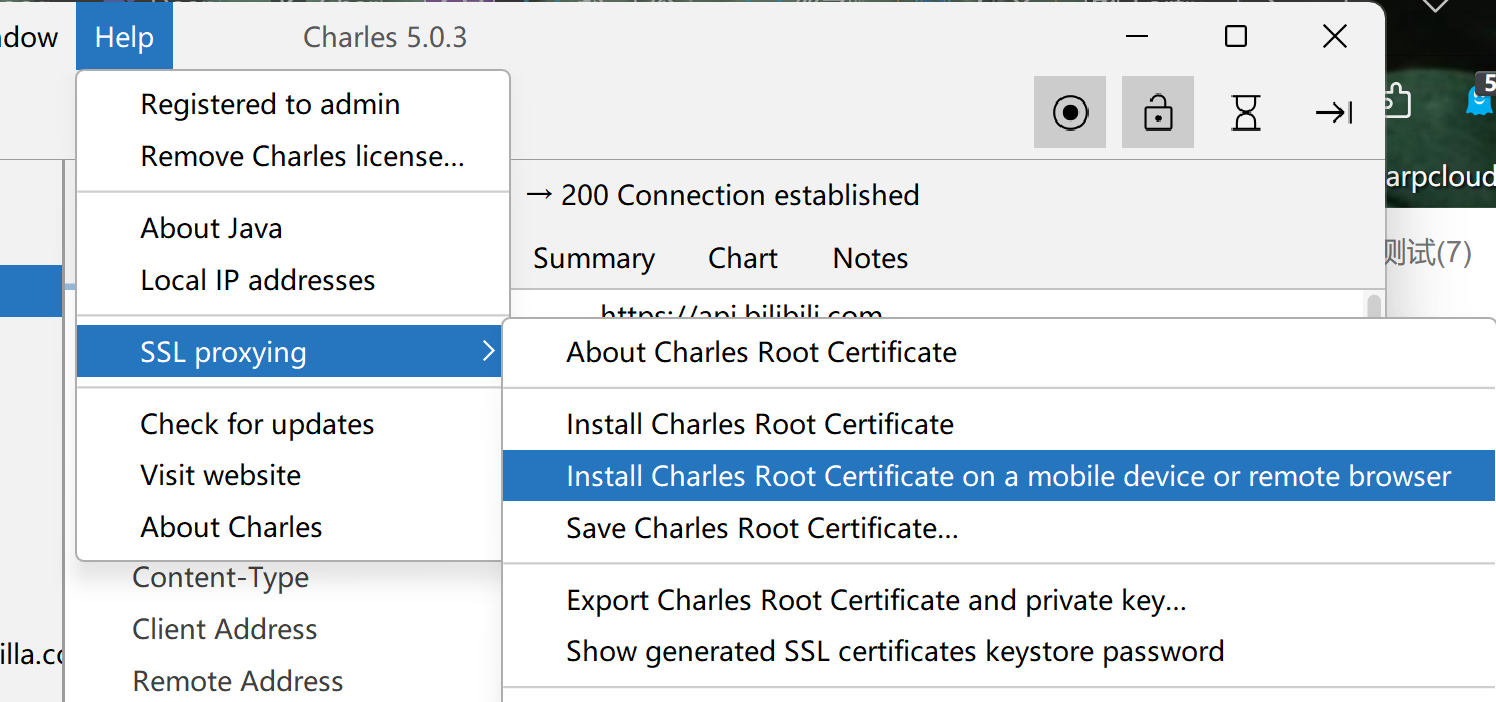Close the Charles window
This screenshot has height=702, width=1496.
1335,37
